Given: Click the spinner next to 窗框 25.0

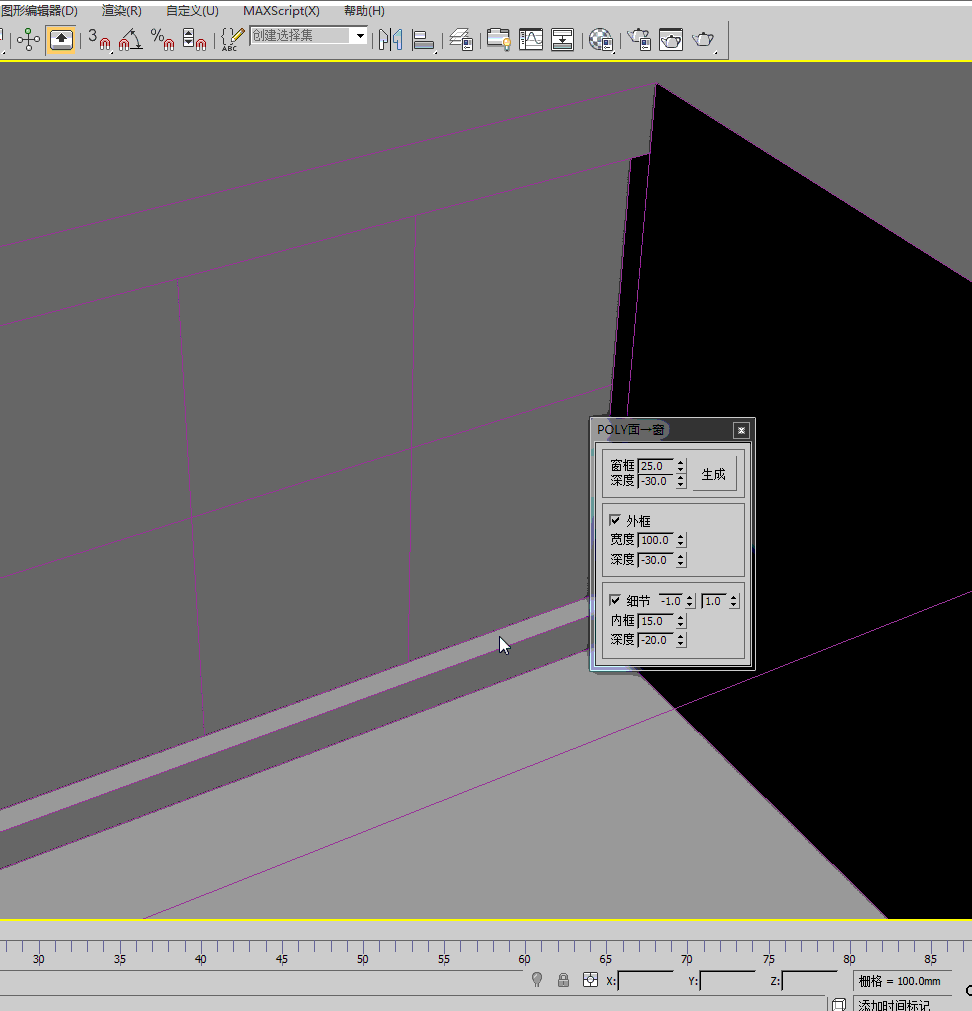Looking at the screenshot, I should pyautogui.click(x=681, y=466).
